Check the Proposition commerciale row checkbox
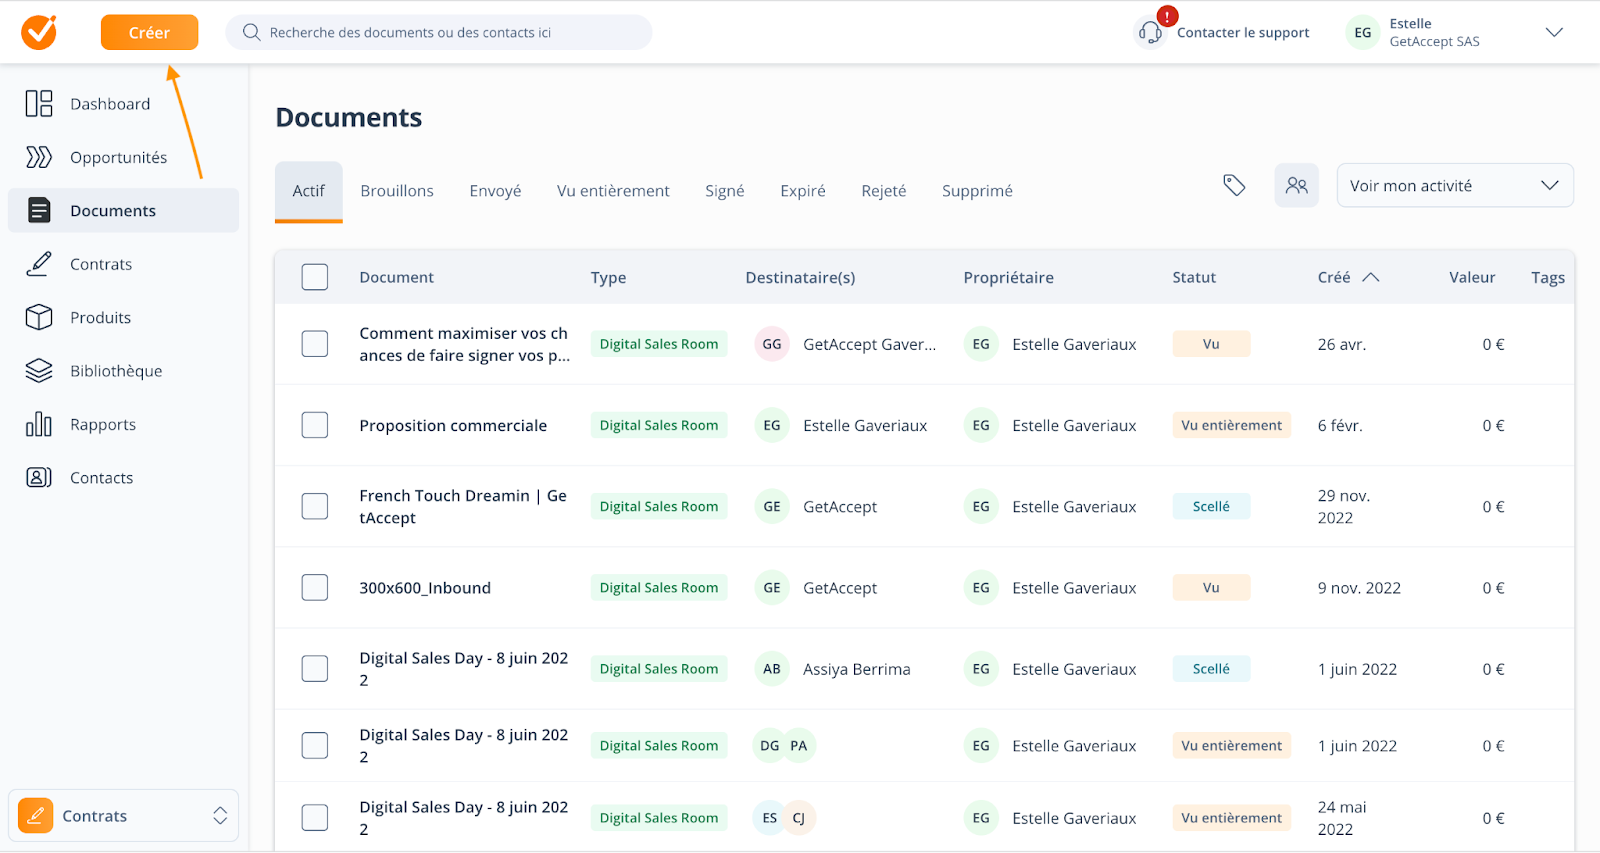 tap(315, 425)
